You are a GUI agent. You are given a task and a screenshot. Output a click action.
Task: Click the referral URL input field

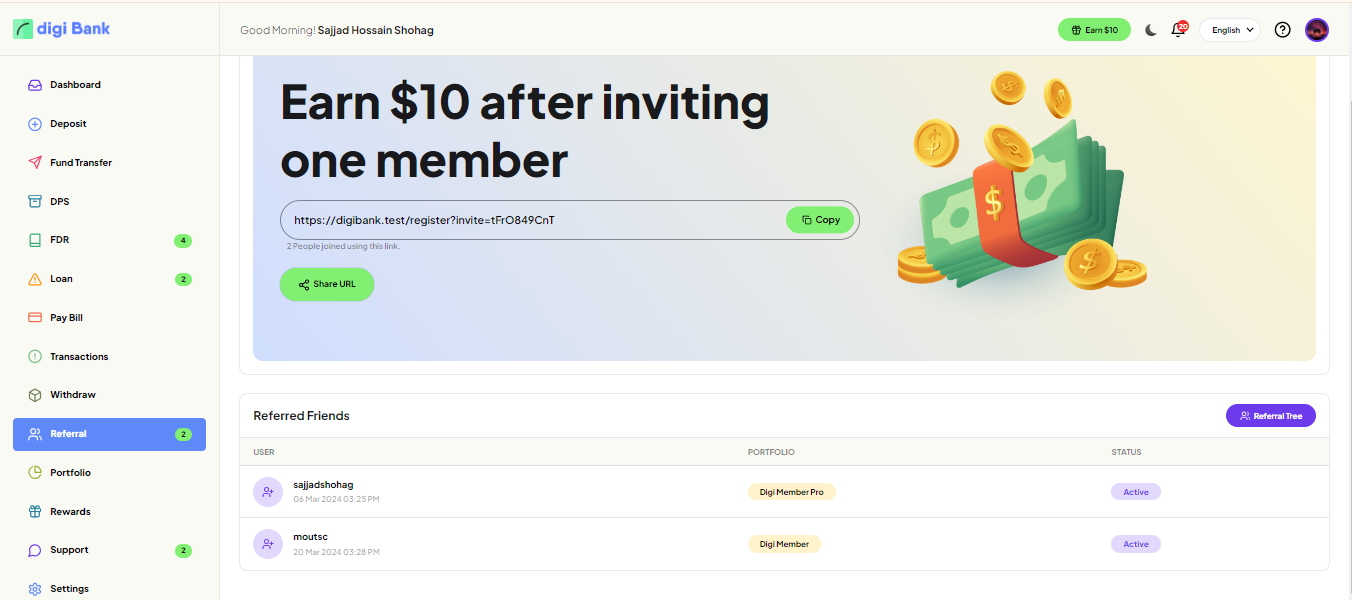[x=530, y=220]
